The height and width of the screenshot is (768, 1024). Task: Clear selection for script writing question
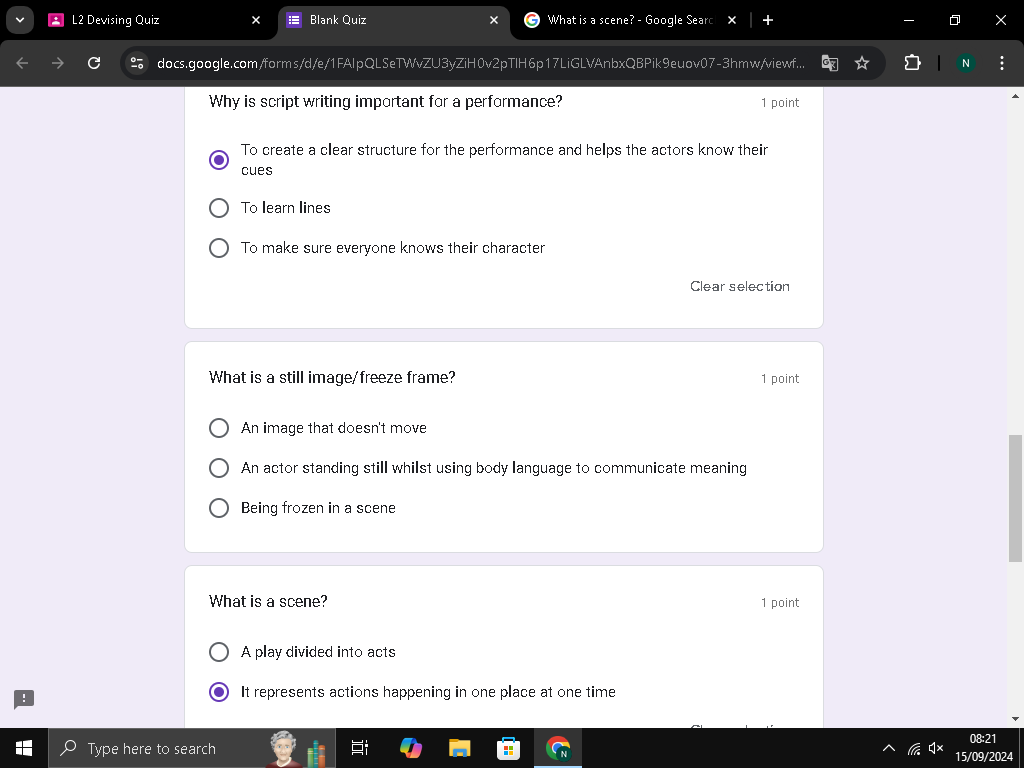740,286
